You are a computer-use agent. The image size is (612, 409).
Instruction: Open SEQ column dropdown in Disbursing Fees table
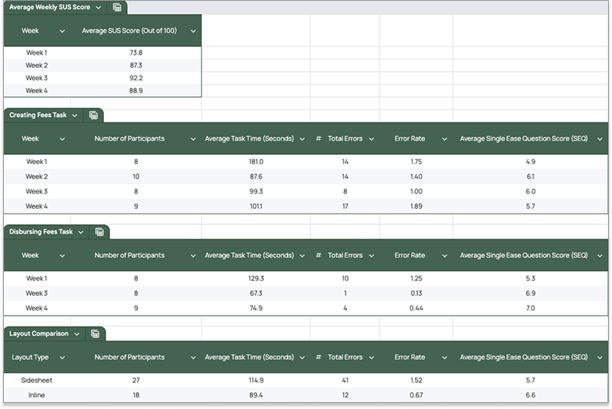coord(600,256)
